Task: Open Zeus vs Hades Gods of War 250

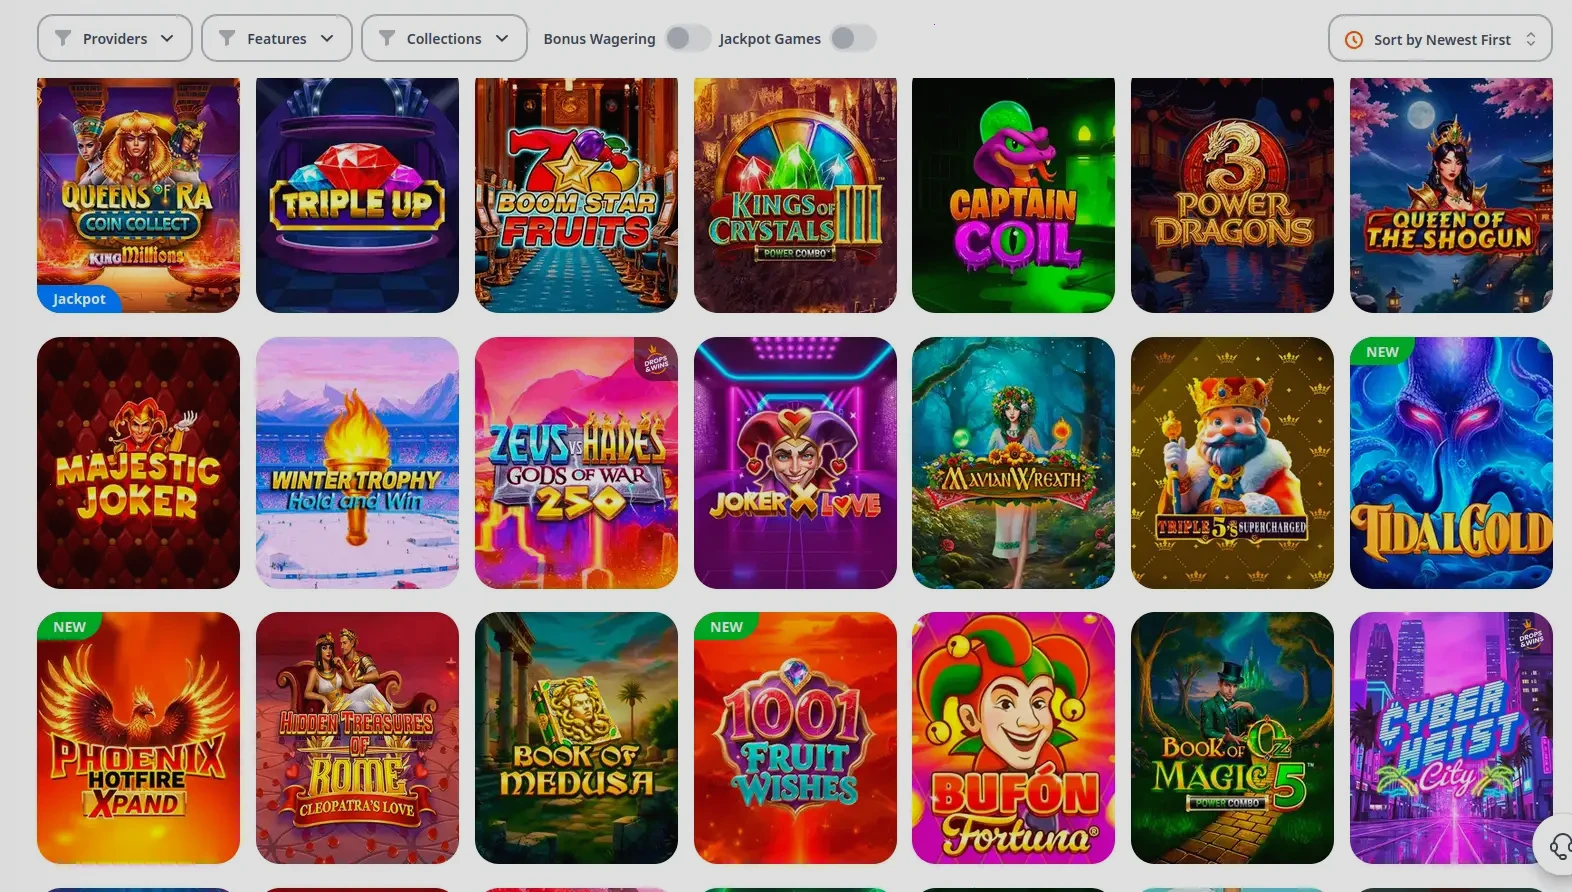Action: [x=576, y=463]
